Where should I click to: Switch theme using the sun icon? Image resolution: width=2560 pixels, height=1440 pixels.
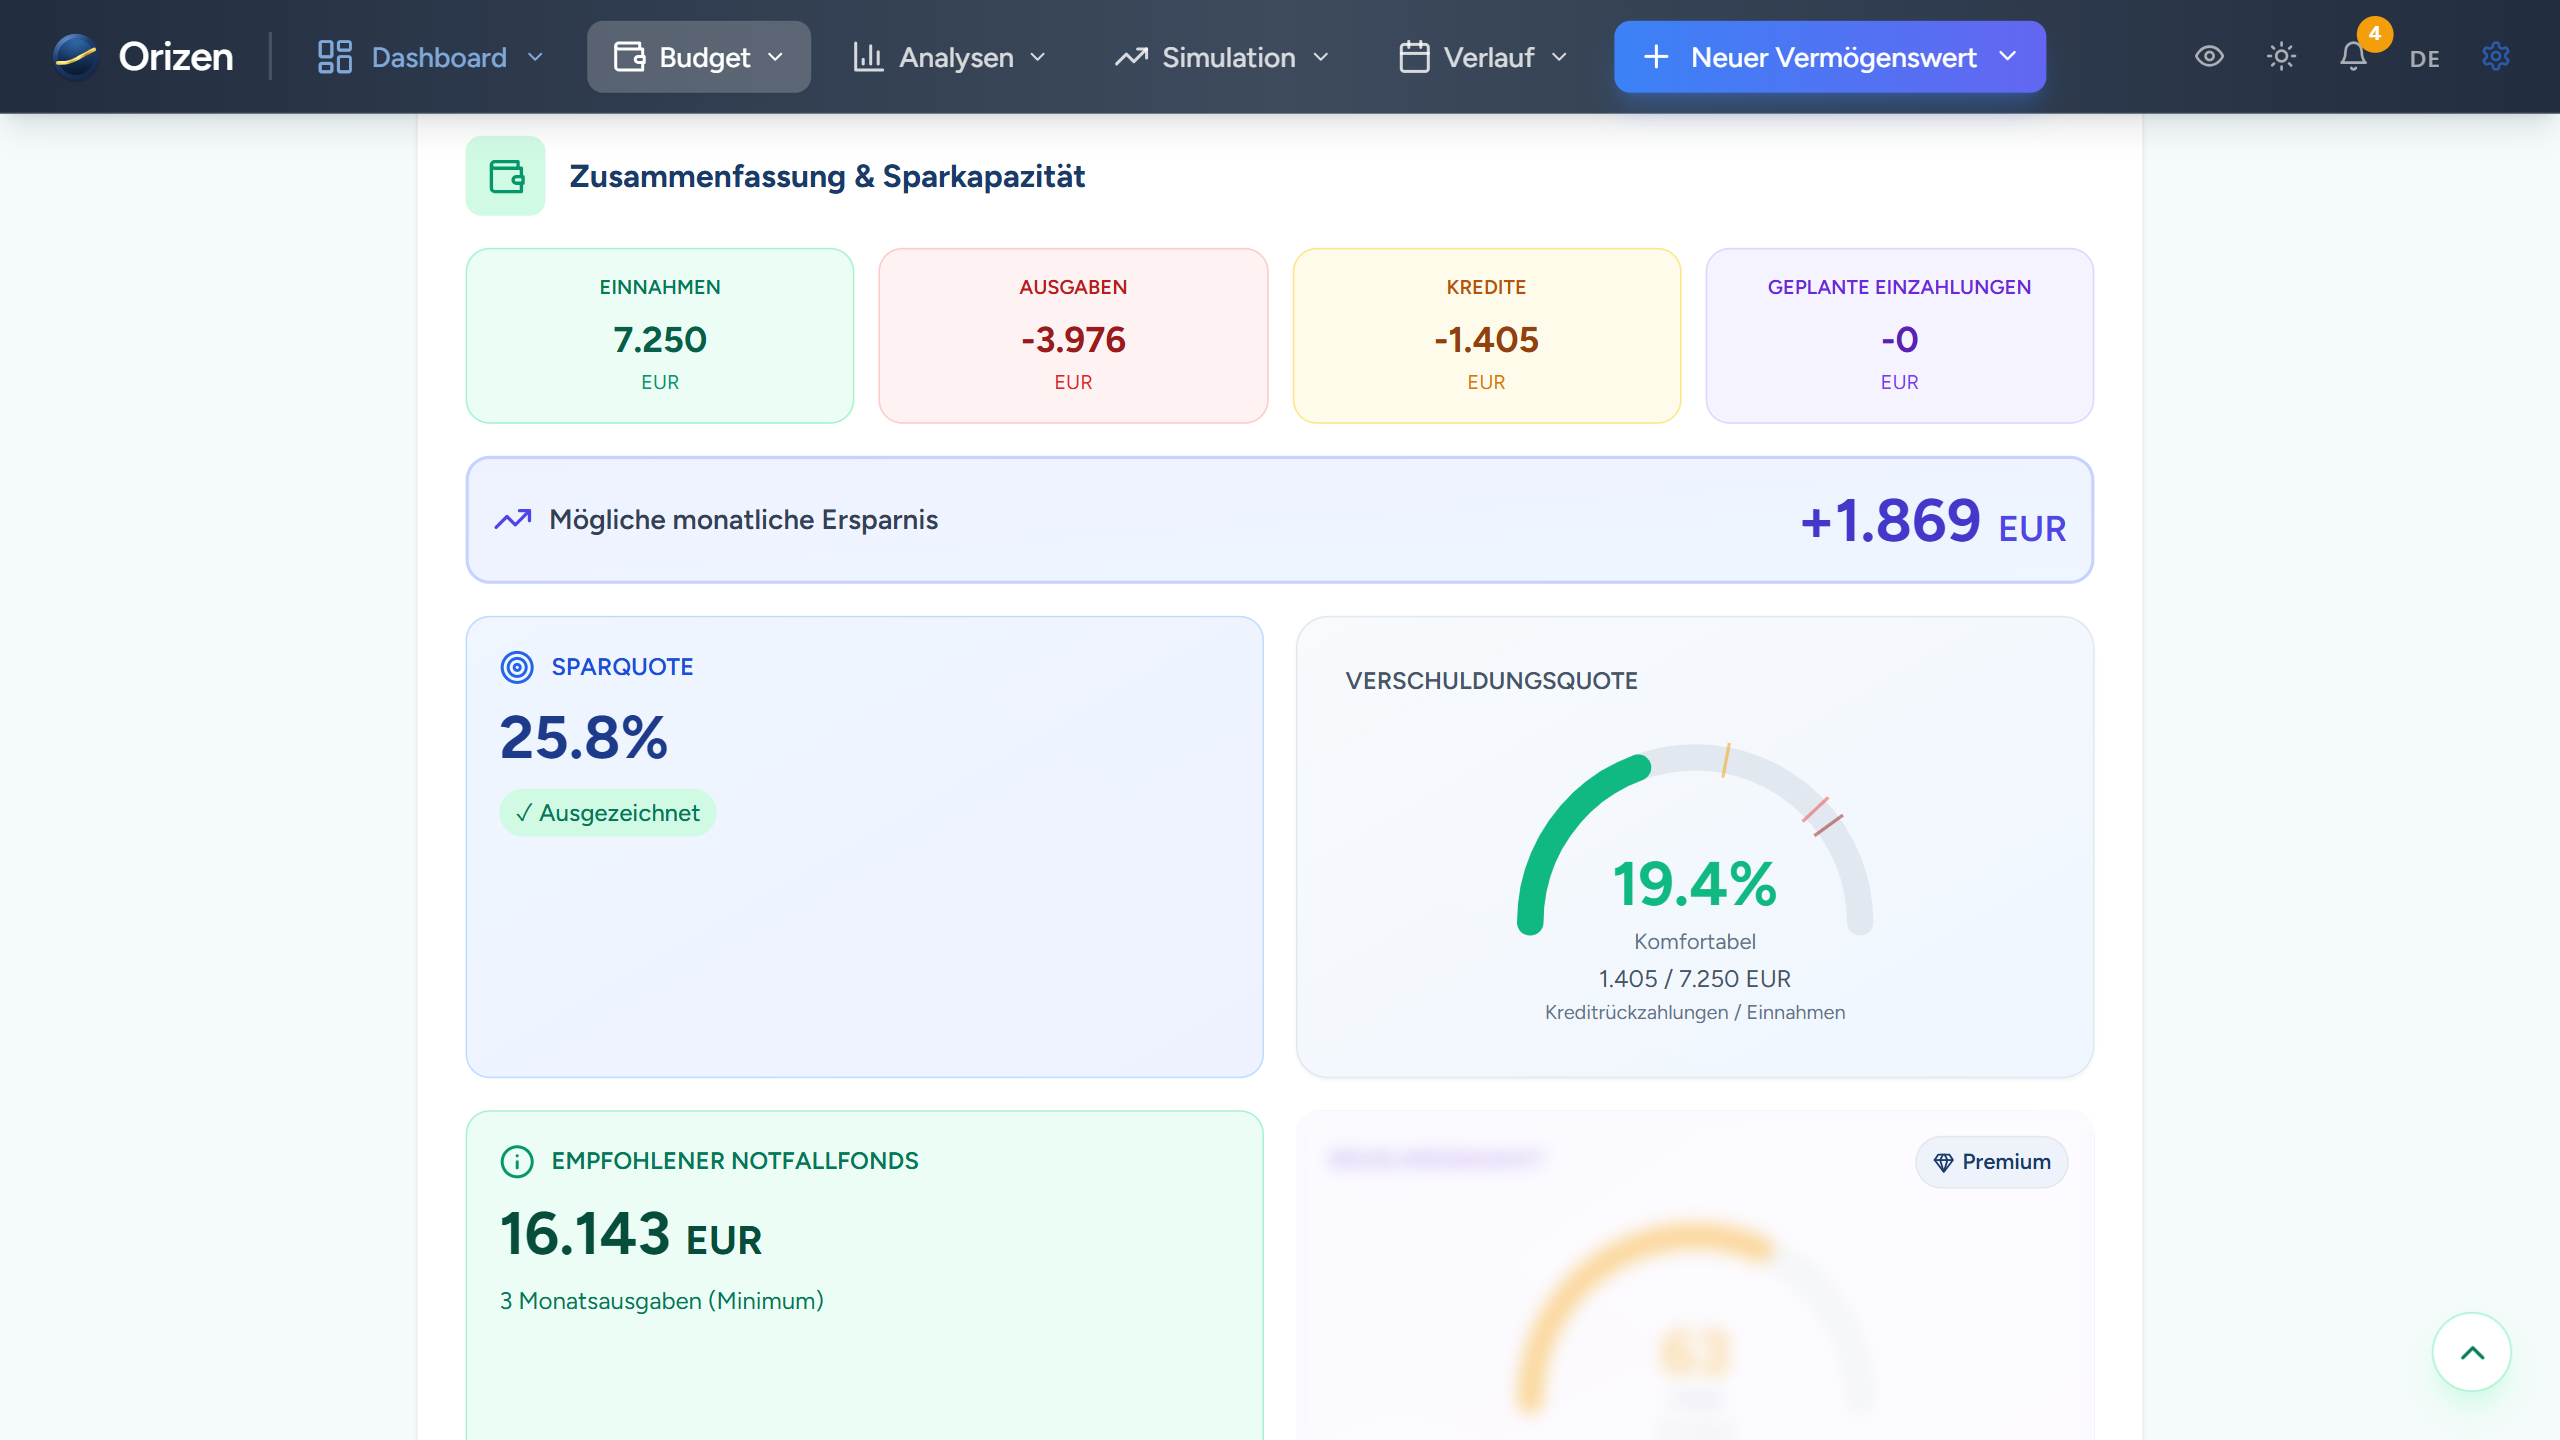coord(2282,57)
